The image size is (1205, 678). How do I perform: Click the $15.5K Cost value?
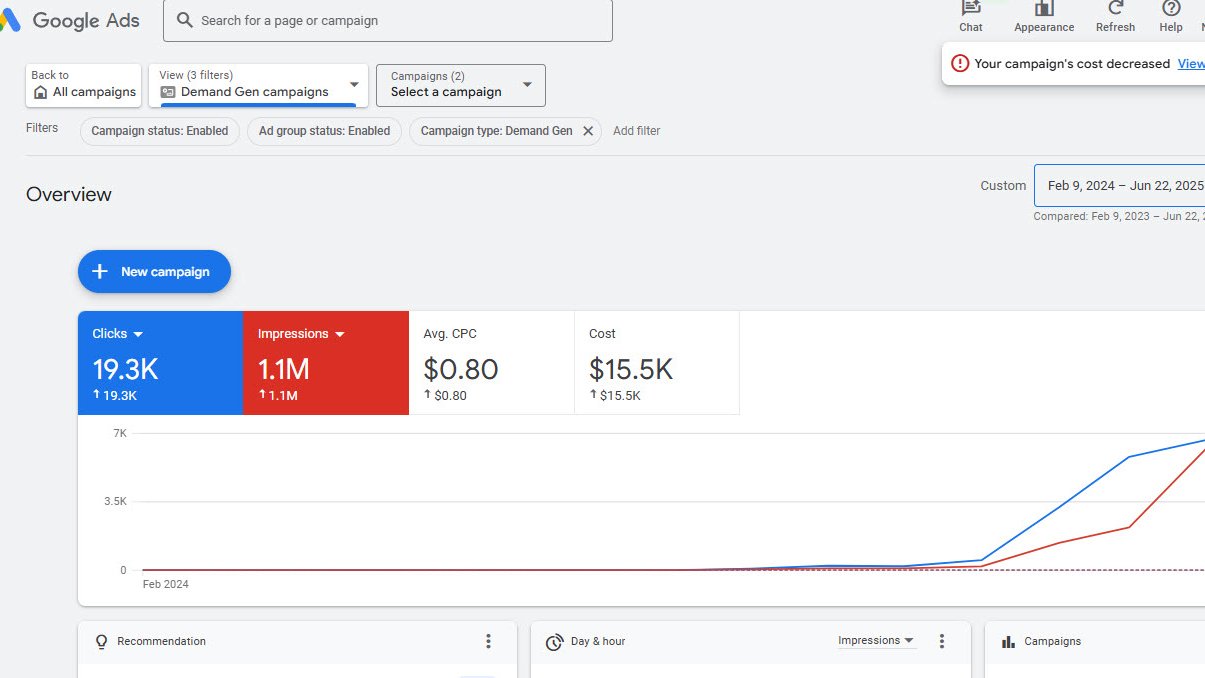click(631, 369)
